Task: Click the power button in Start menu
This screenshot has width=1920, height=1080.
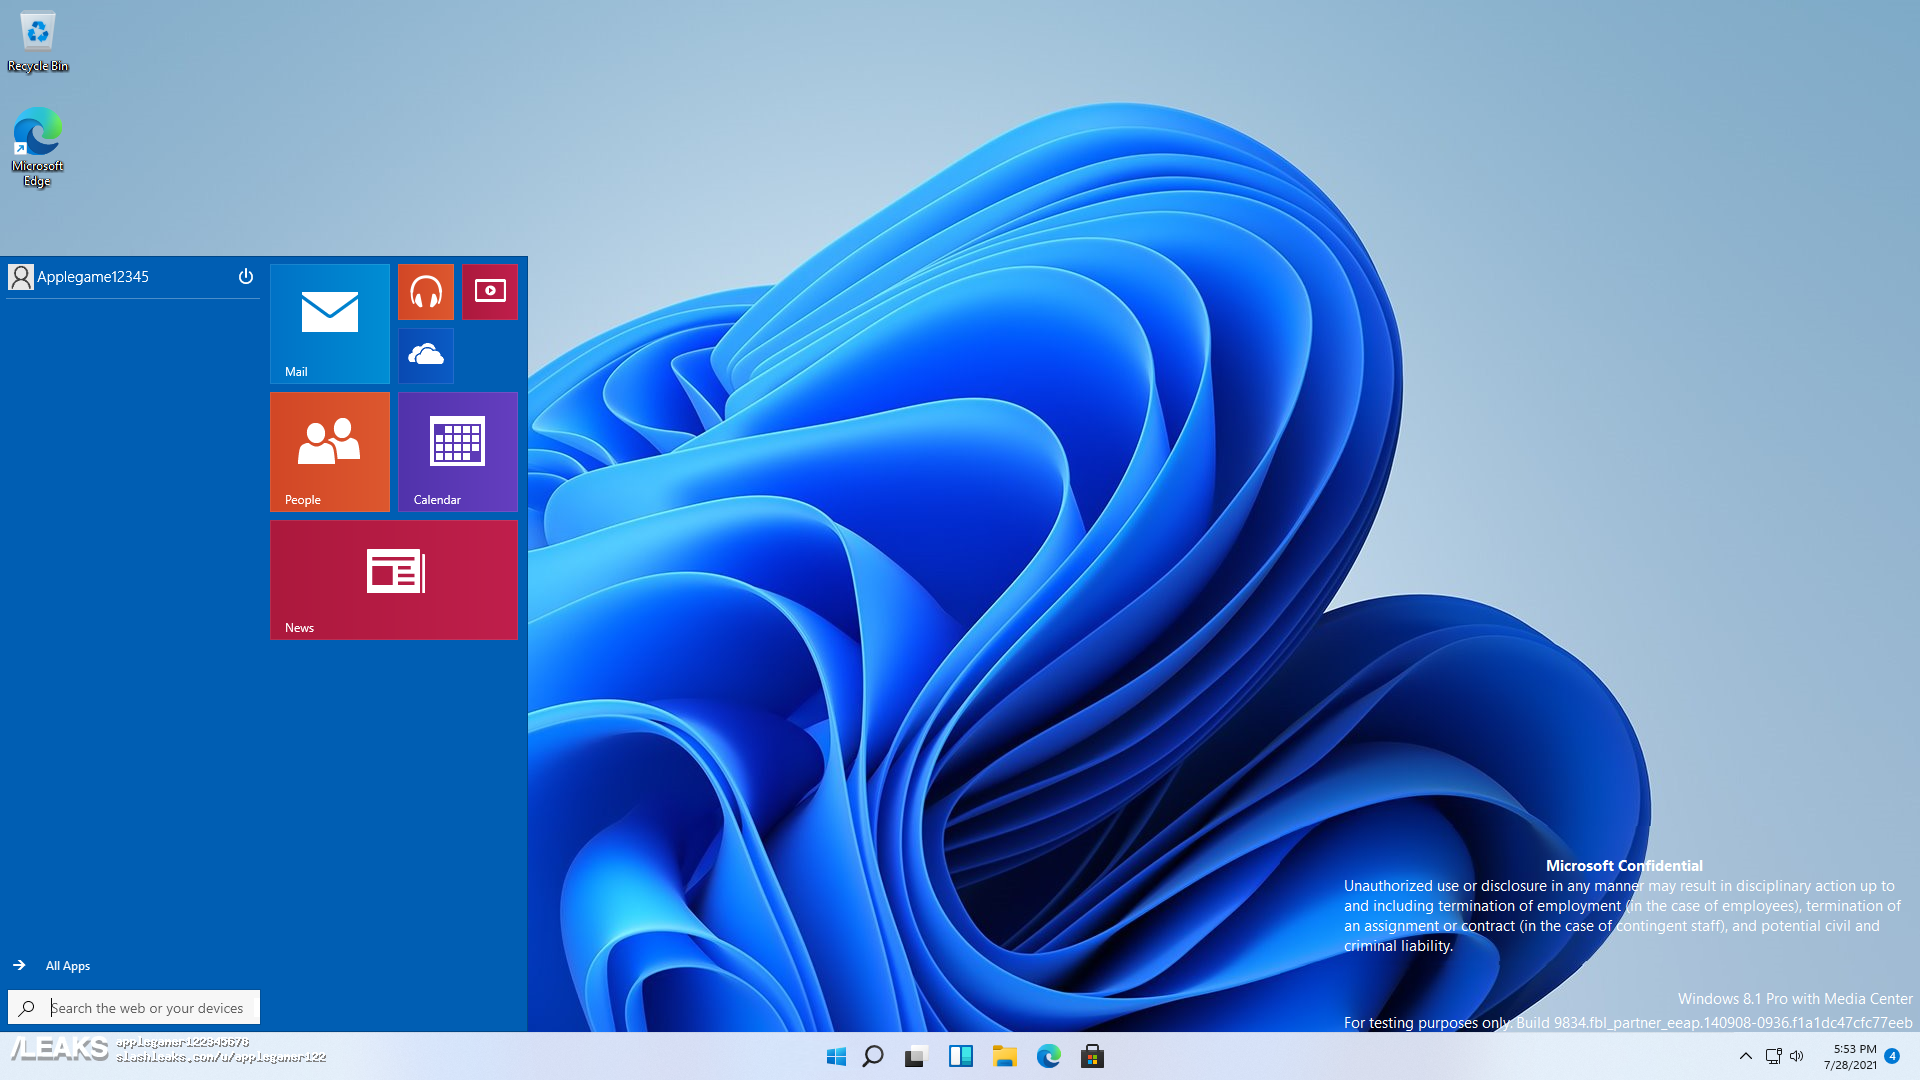Action: click(245, 276)
